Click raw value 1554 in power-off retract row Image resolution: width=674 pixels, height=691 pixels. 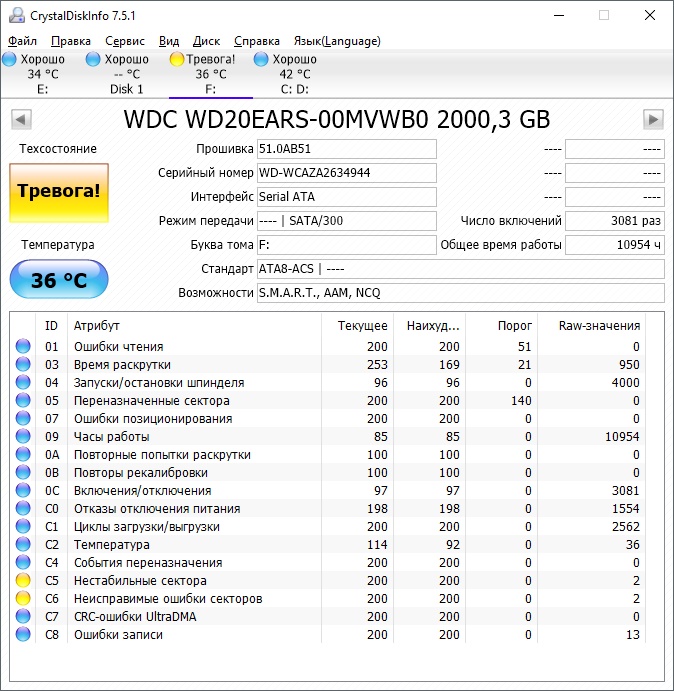(x=626, y=509)
